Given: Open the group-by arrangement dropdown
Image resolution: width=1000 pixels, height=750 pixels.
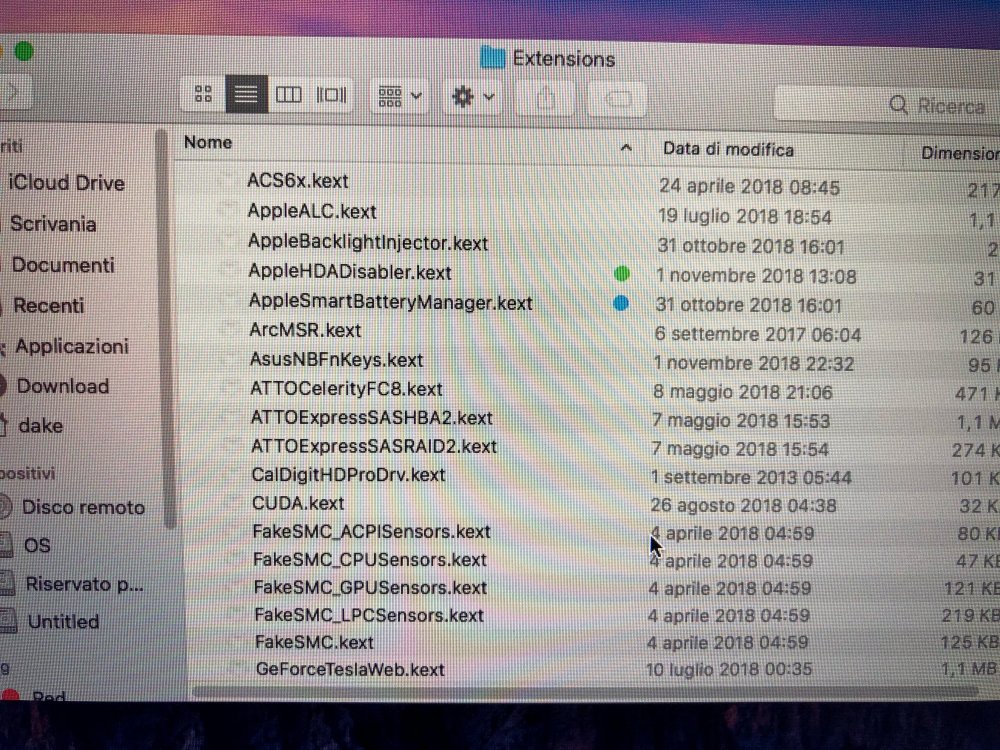Looking at the screenshot, I should point(400,96).
